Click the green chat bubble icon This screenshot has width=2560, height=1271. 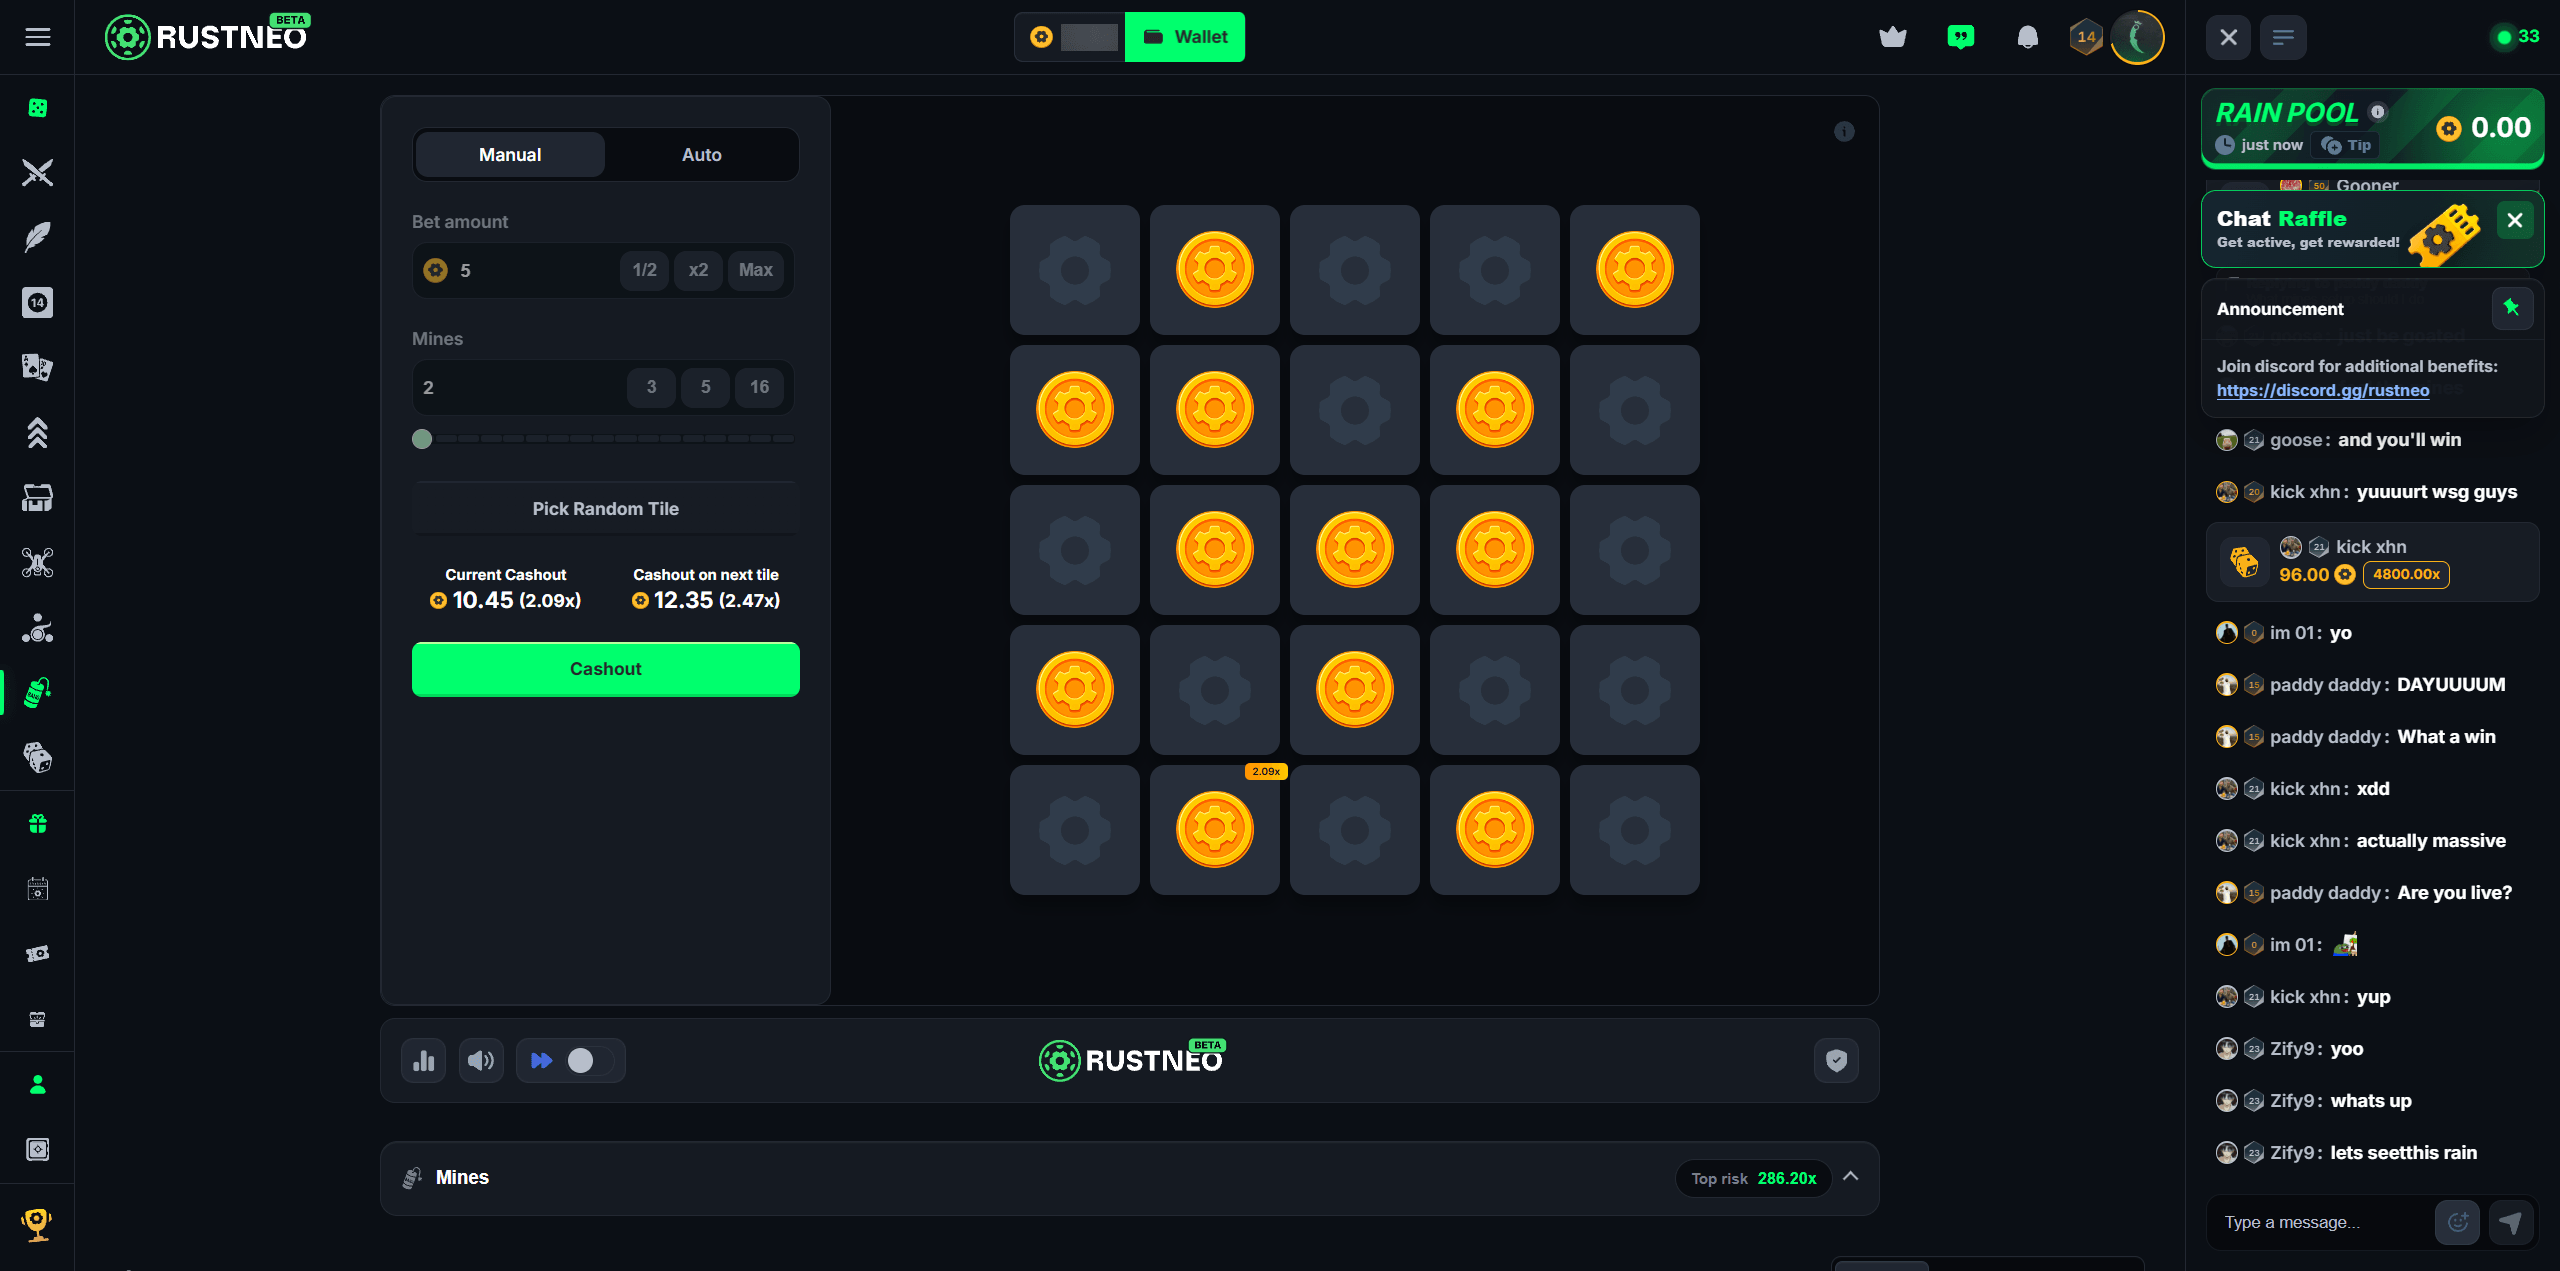1961,38
